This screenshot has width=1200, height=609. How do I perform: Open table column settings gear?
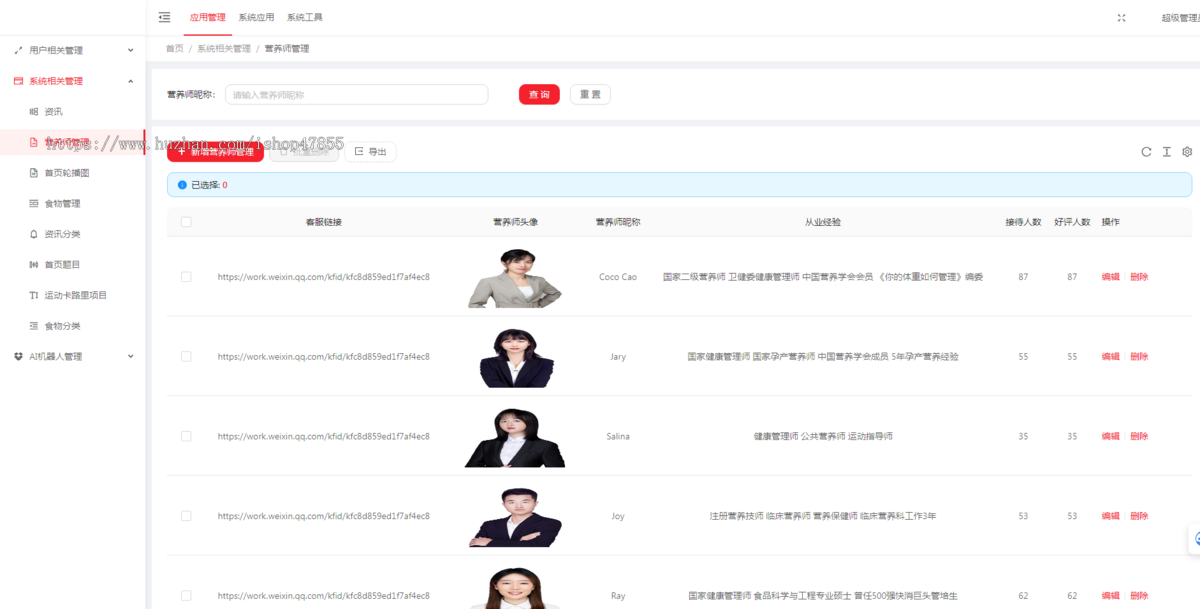(x=1187, y=152)
